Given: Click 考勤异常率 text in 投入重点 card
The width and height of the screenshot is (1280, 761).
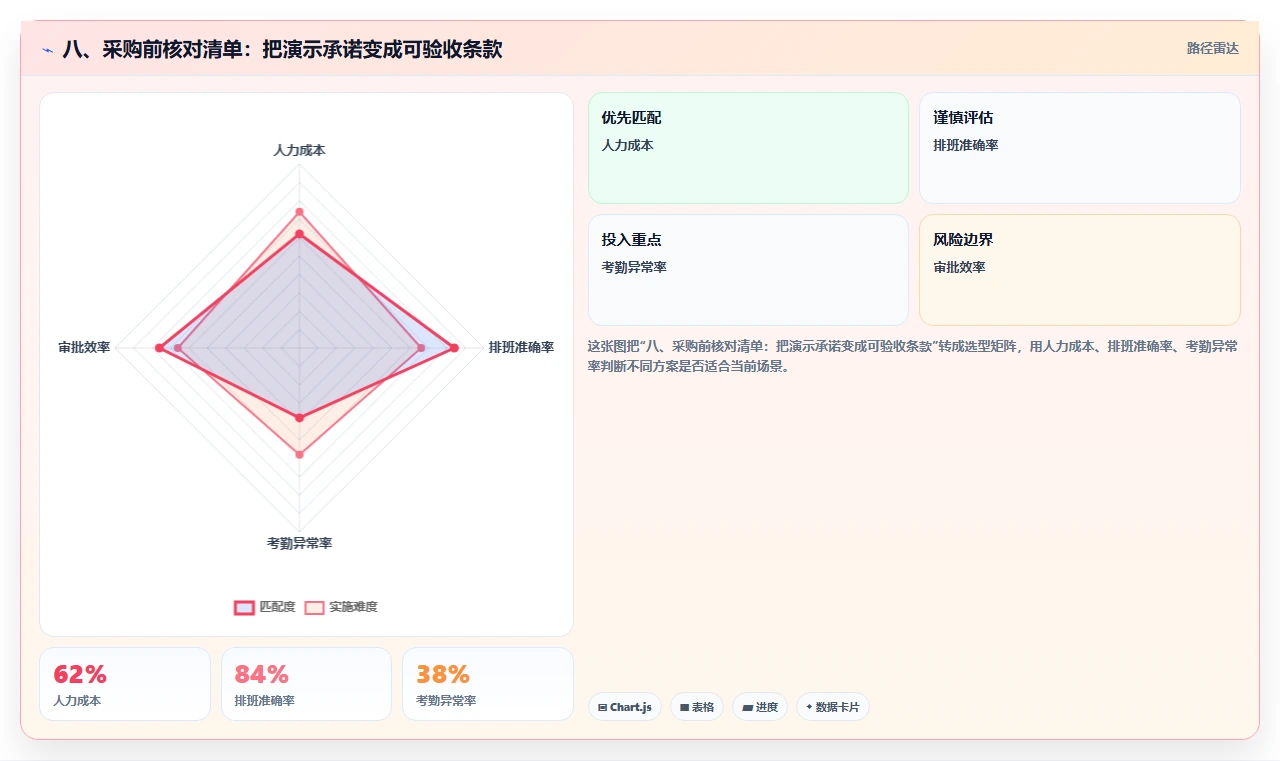Looking at the screenshot, I should click(x=634, y=267).
